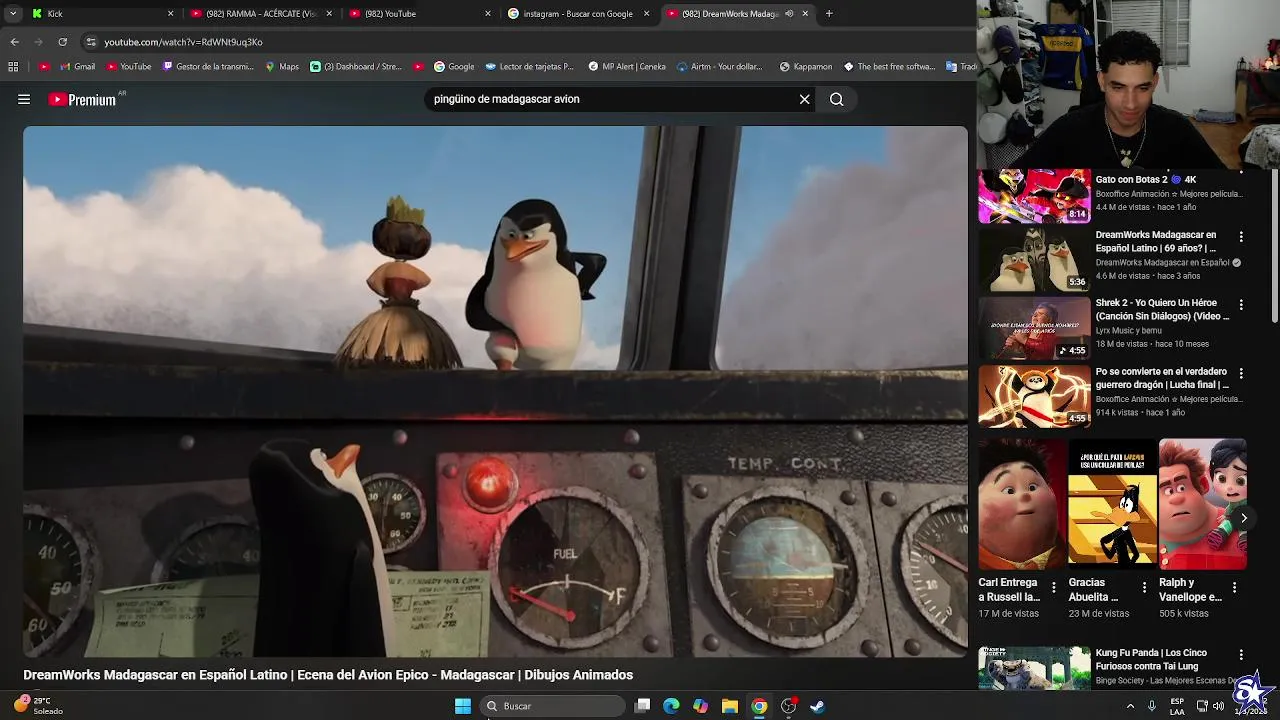Switch to the RAMMA - ACÉRCATE tab

pos(264,14)
